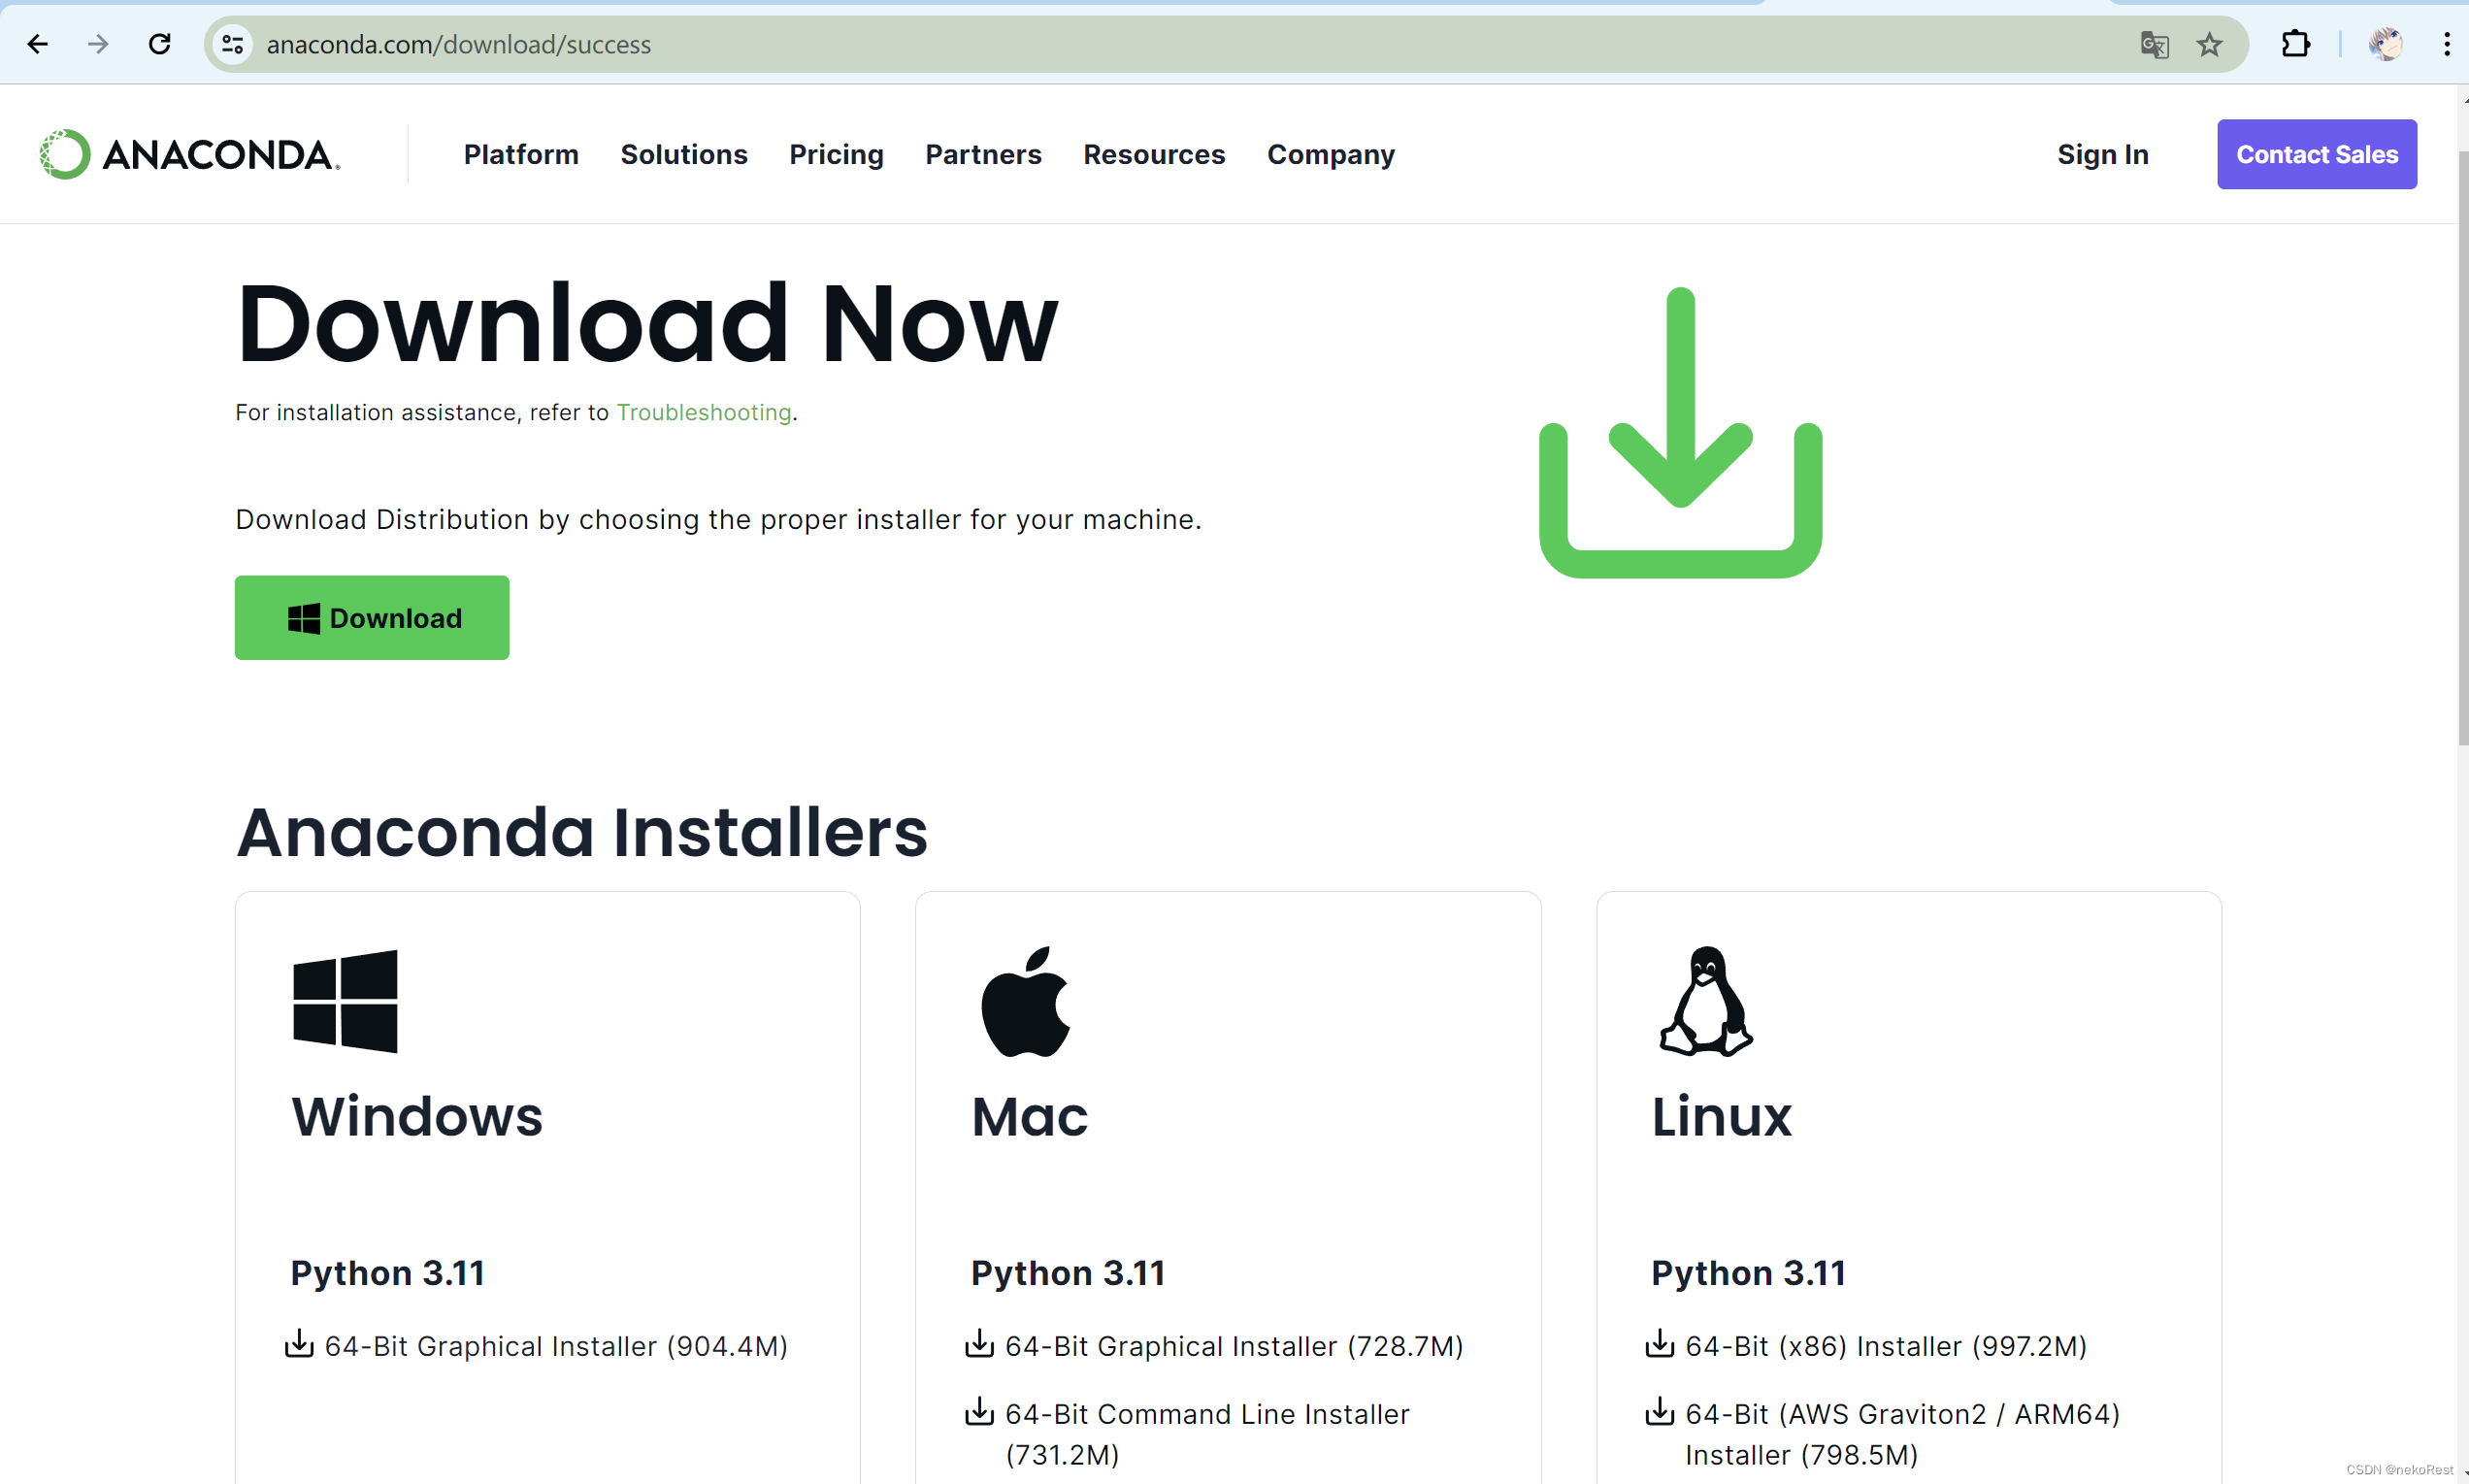This screenshot has width=2469, height=1484.
Task: Open the Resources menu
Action: (x=1154, y=154)
